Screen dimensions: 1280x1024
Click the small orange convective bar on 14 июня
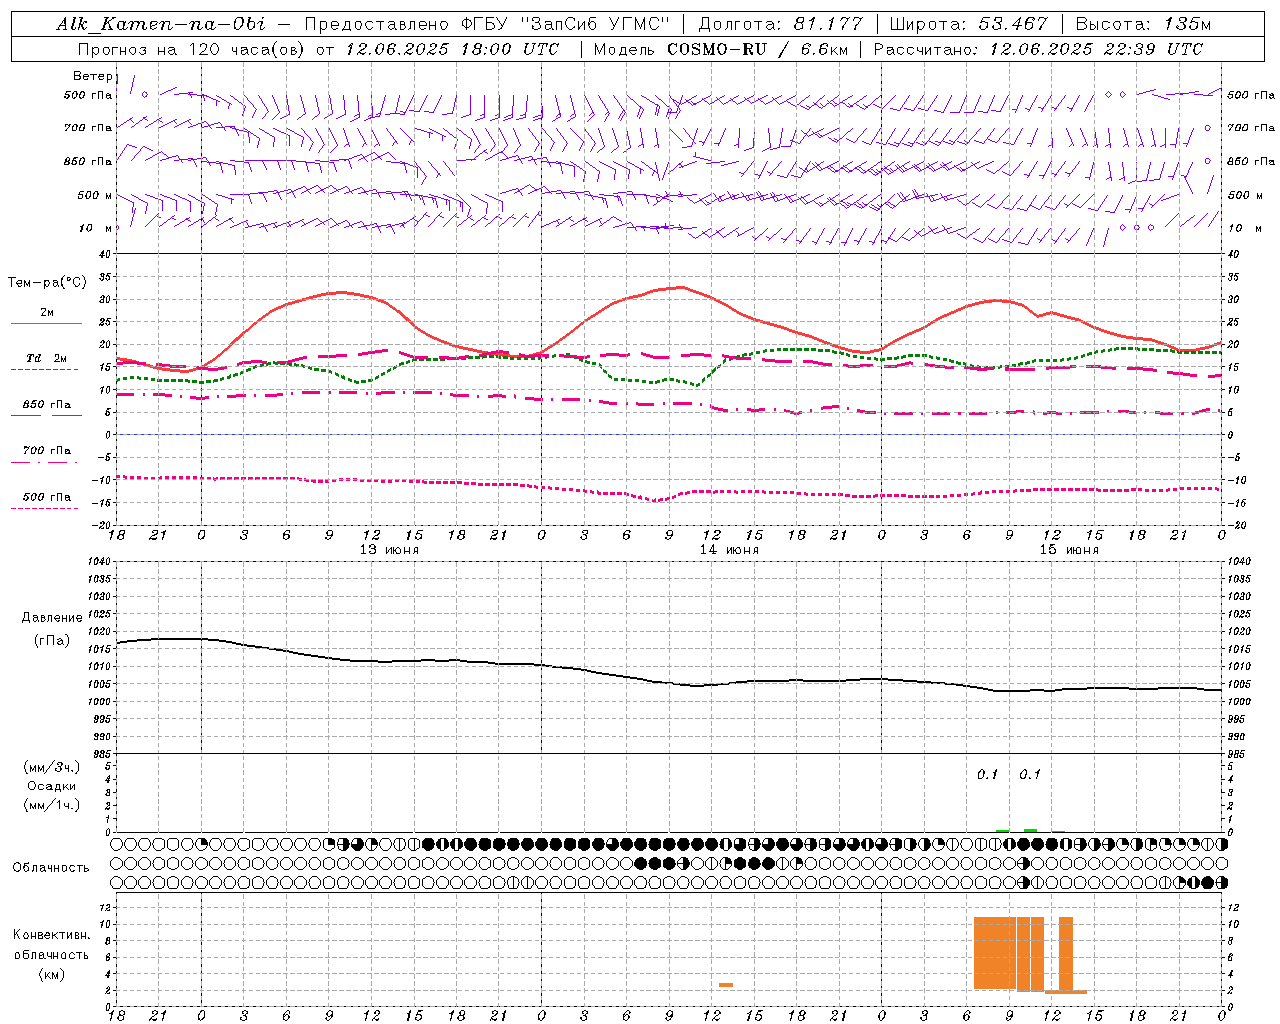[x=726, y=985]
